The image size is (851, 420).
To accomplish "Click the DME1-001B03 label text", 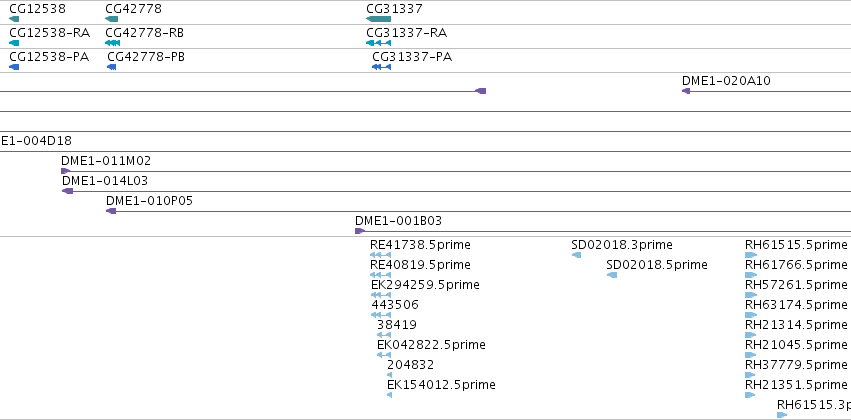I will click(398, 221).
